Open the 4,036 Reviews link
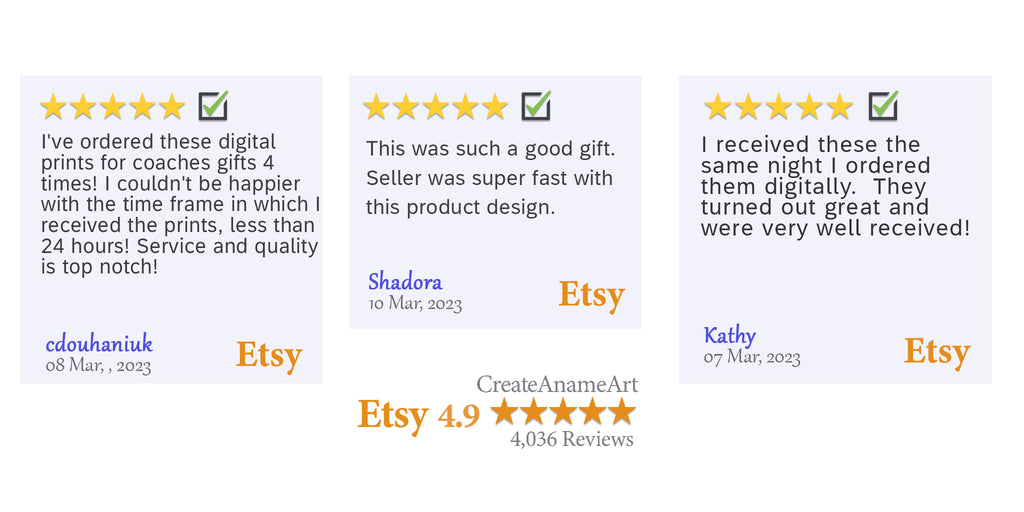The width and height of the screenshot is (1024, 512). (571, 439)
